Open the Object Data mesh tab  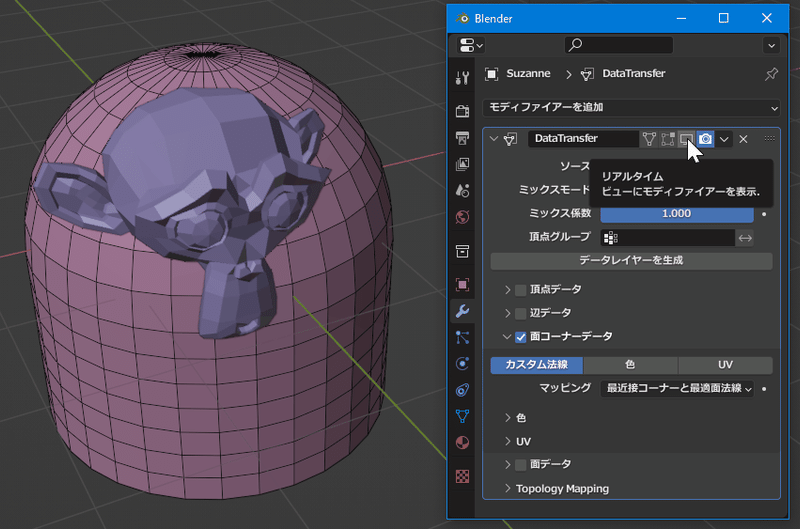(462, 416)
